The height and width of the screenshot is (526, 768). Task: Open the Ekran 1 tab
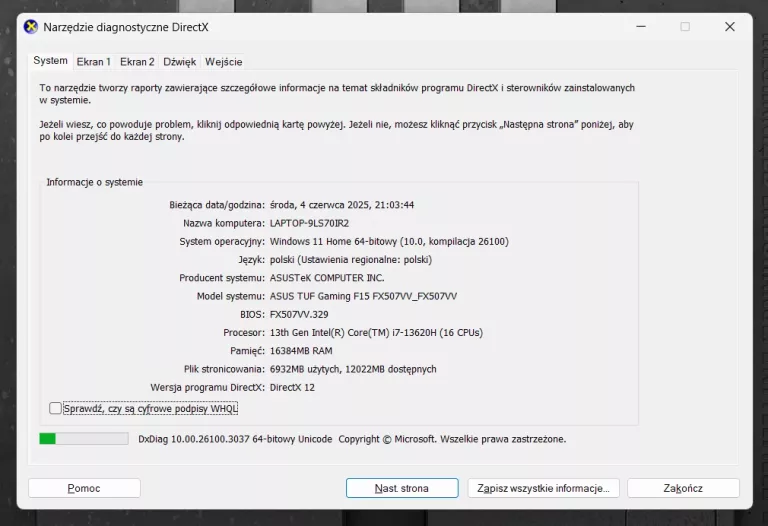[x=94, y=62]
